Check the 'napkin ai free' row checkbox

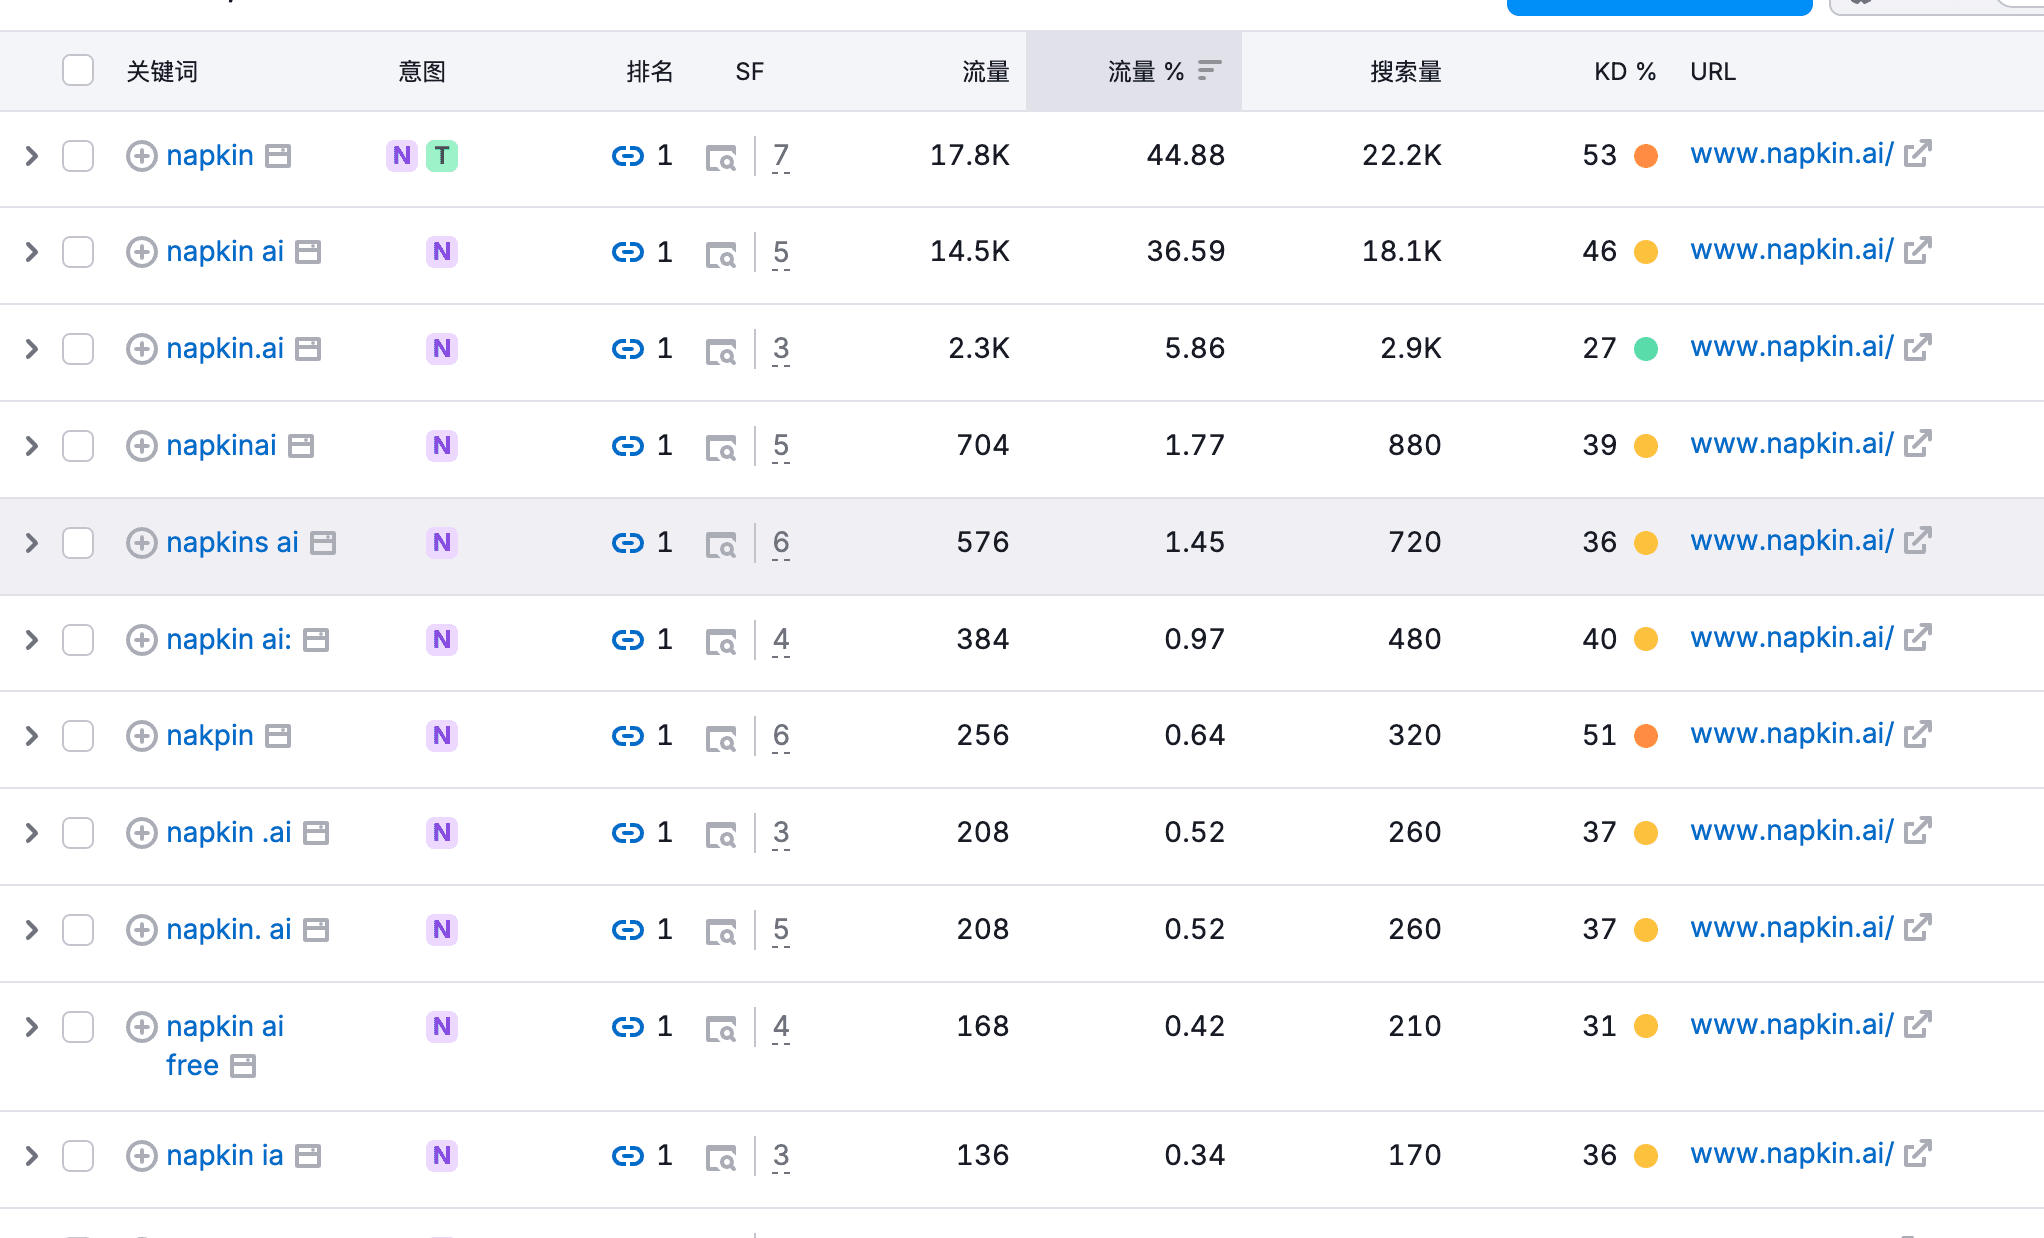(78, 1027)
